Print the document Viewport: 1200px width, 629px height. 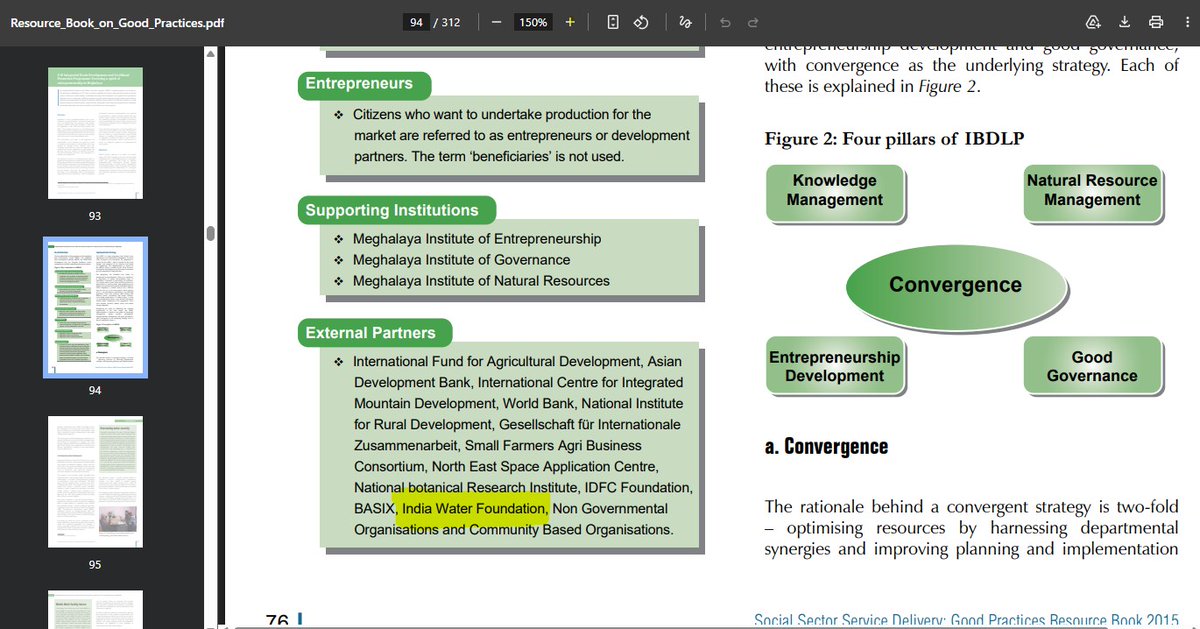pyautogui.click(x=1156, y=22)
